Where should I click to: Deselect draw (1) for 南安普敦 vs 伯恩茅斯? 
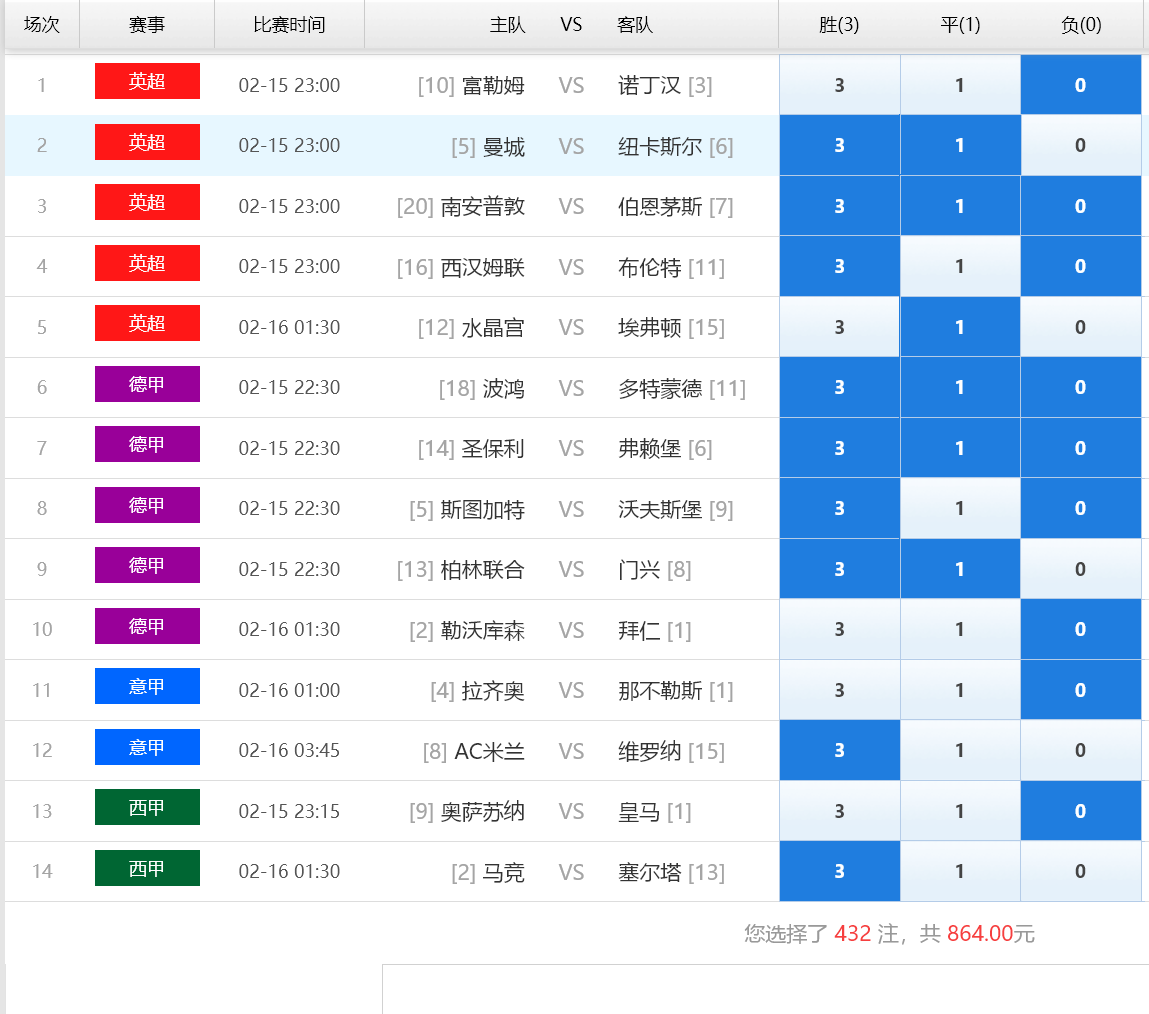coord(960,206)
